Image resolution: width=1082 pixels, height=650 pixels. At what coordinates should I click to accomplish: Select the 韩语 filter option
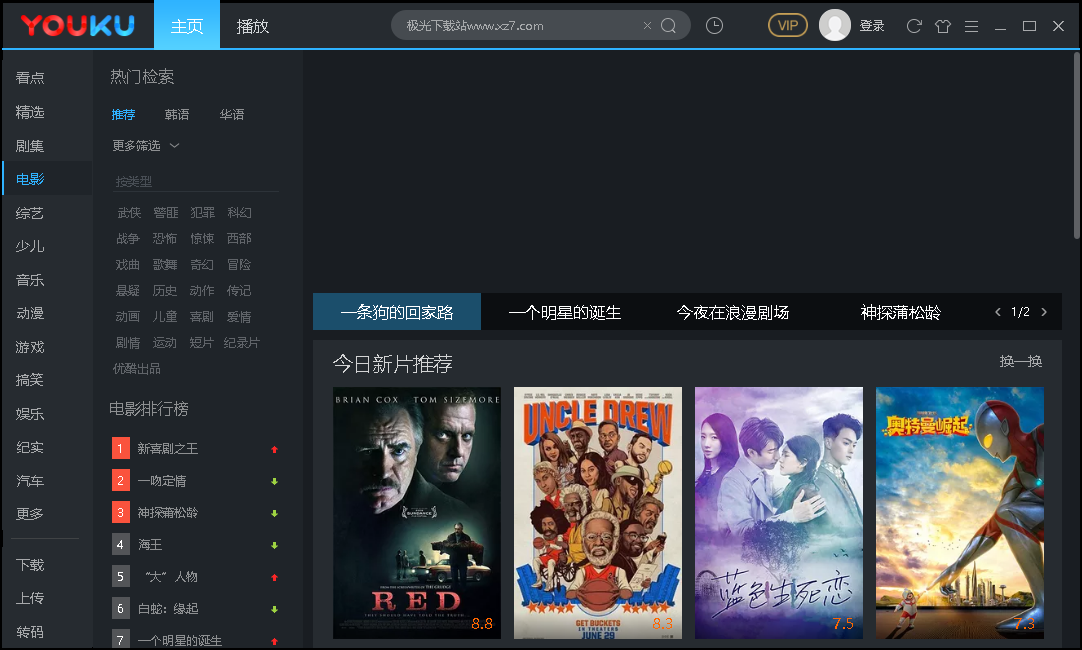[x=177, y=115]
